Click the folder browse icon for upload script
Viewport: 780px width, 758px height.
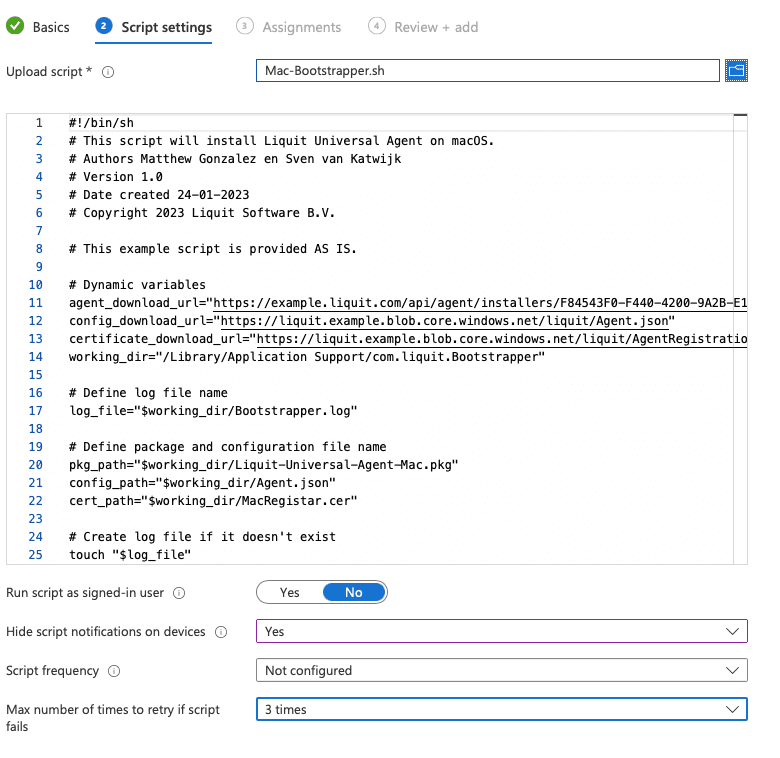736,71
